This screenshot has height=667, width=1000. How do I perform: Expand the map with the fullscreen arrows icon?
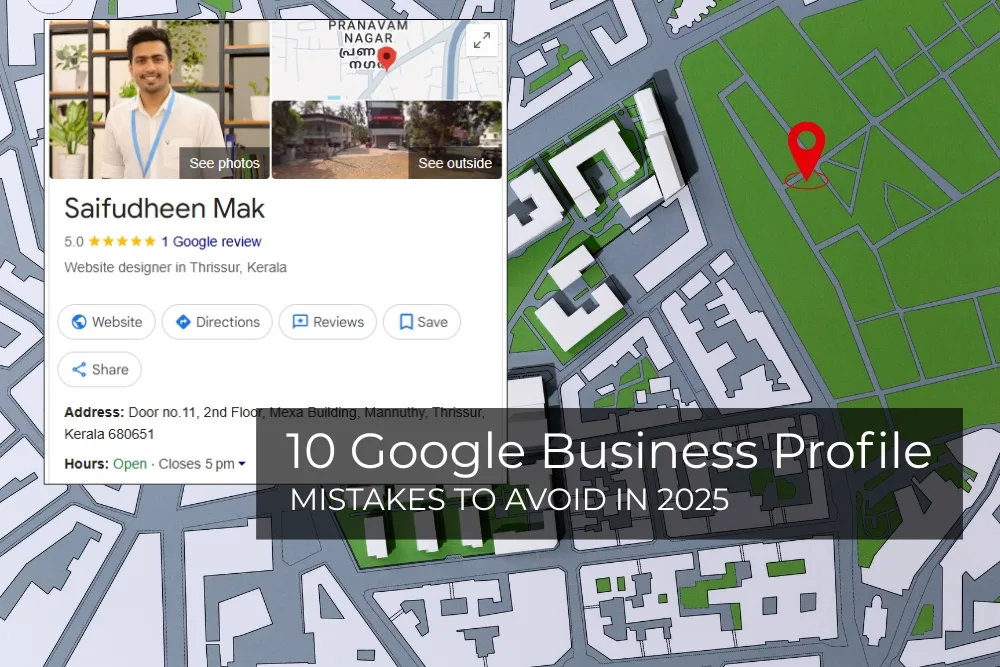[x=482, y=41]
